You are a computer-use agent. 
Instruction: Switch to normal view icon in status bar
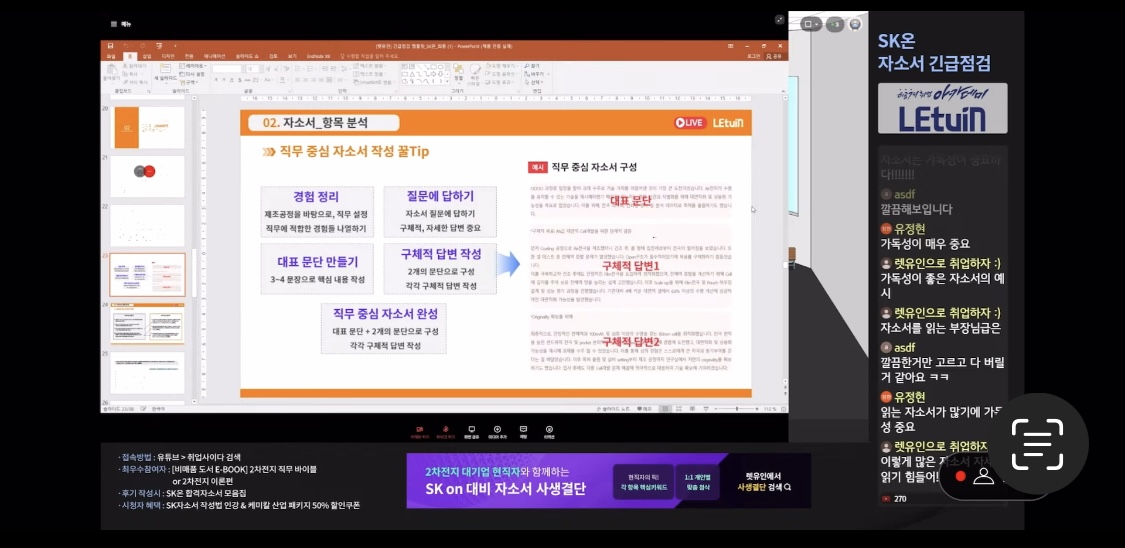665,409
